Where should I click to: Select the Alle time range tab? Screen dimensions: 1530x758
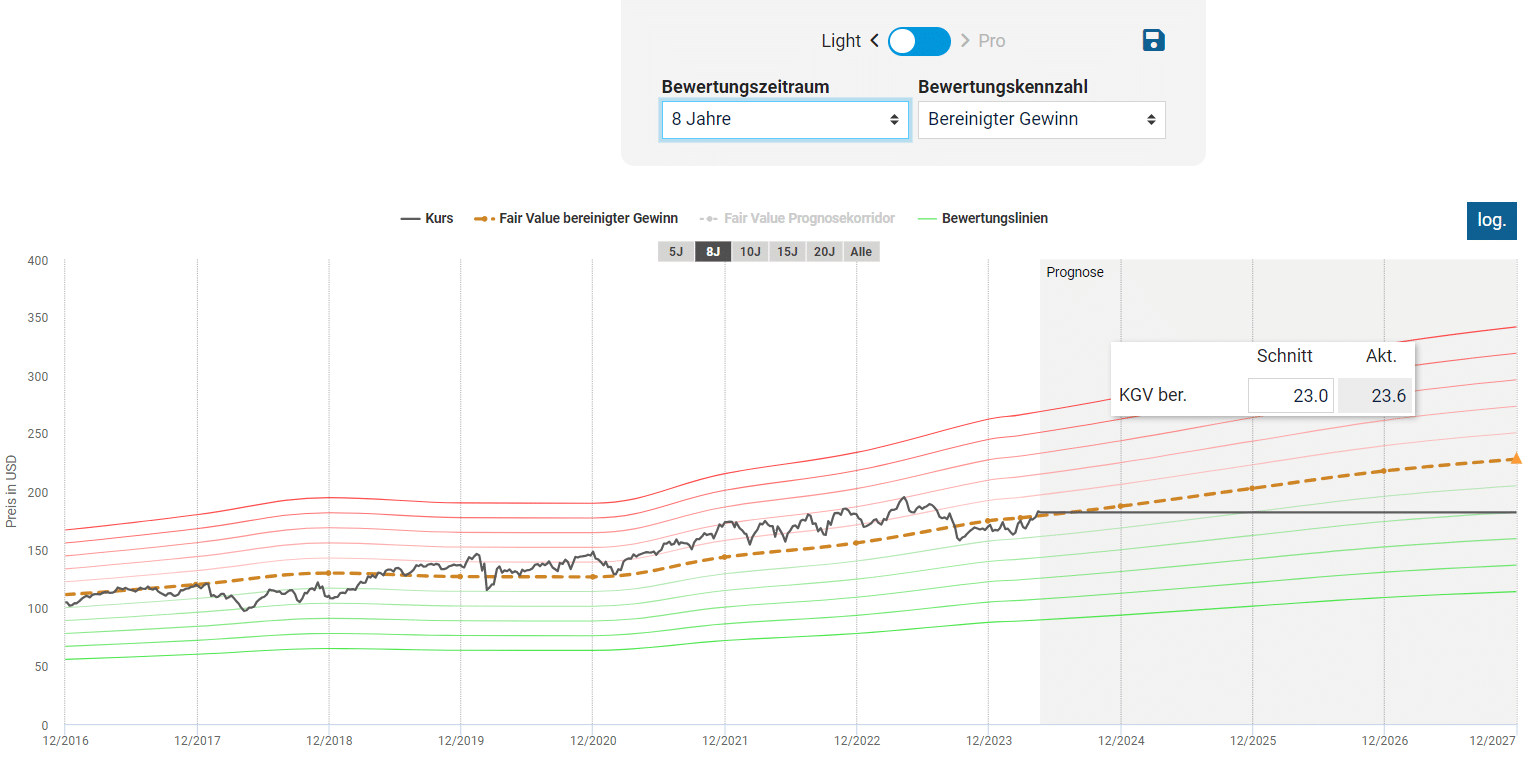coord(861,252)
